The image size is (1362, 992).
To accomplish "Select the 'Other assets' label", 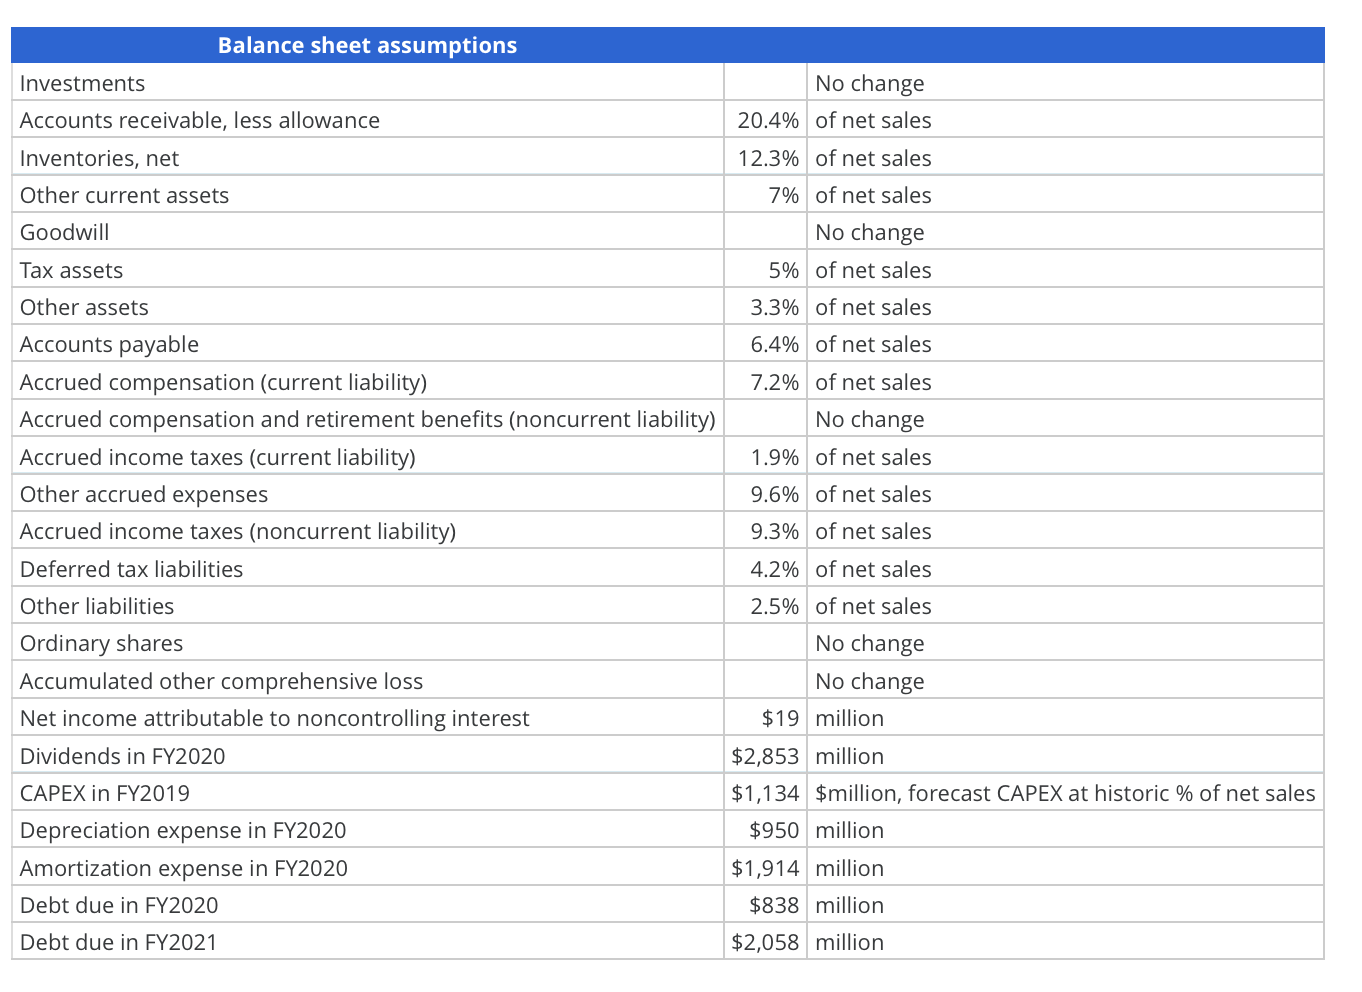I will (84, 307).
